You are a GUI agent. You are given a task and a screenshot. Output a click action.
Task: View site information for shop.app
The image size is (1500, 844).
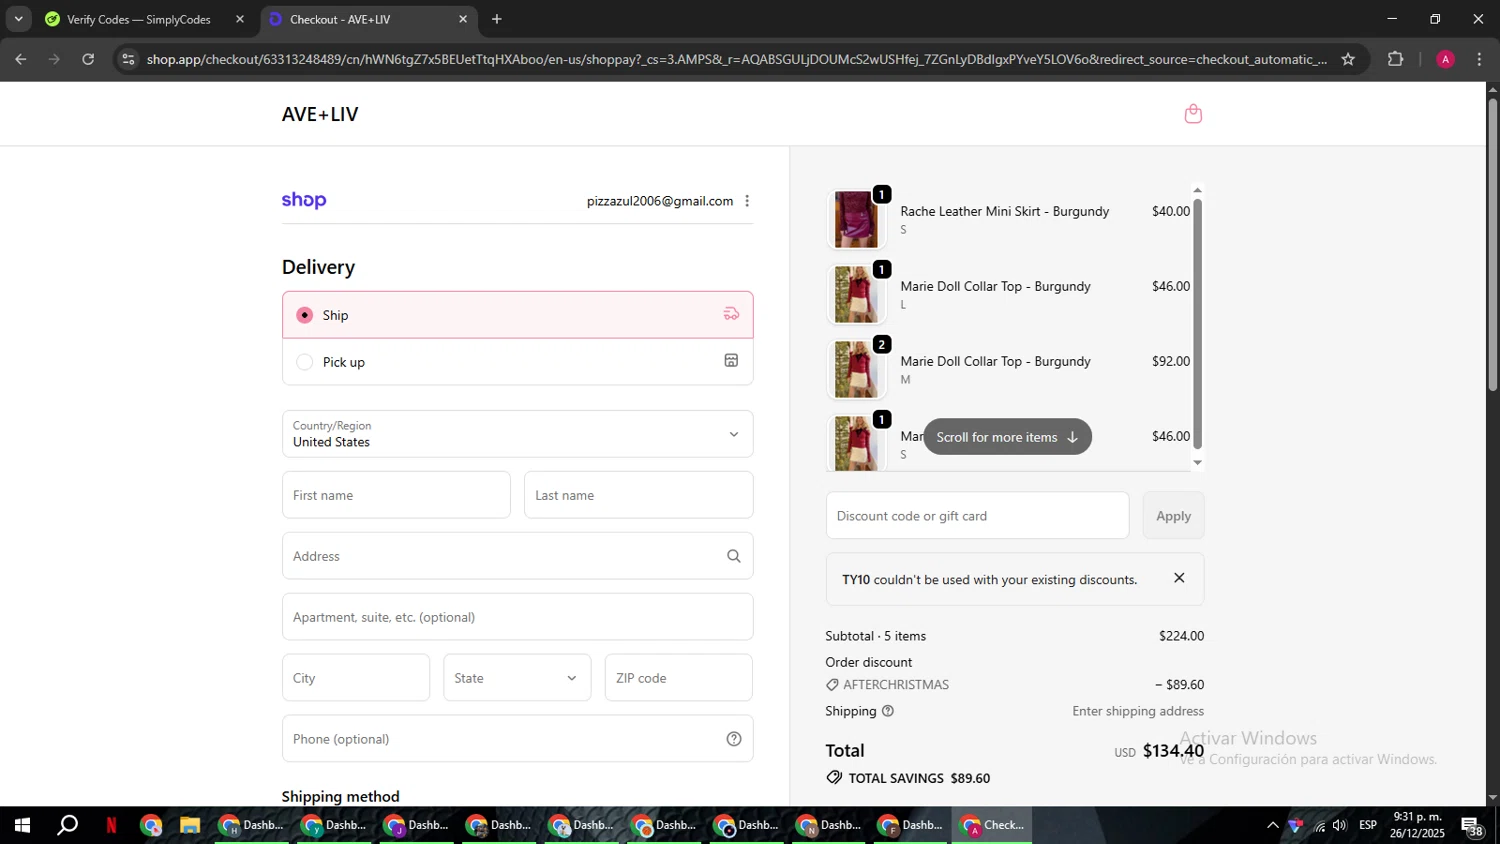pos(127,59)
